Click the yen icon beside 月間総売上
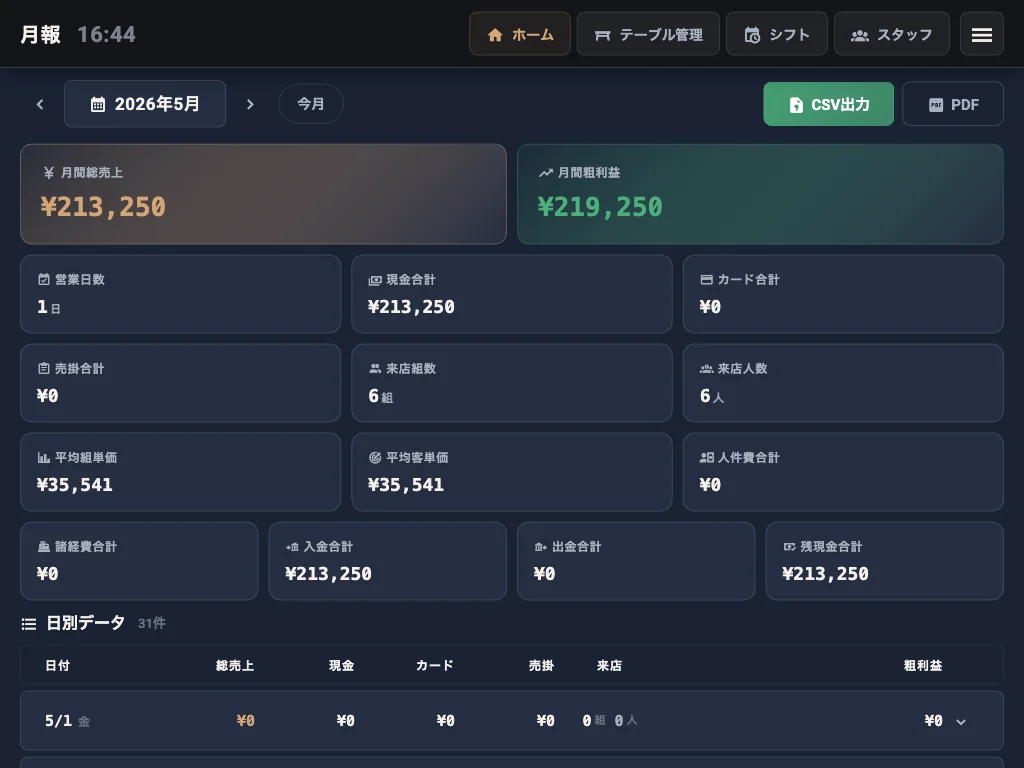The height and width of the screenshot is (768, 1024). coord(49,173)
